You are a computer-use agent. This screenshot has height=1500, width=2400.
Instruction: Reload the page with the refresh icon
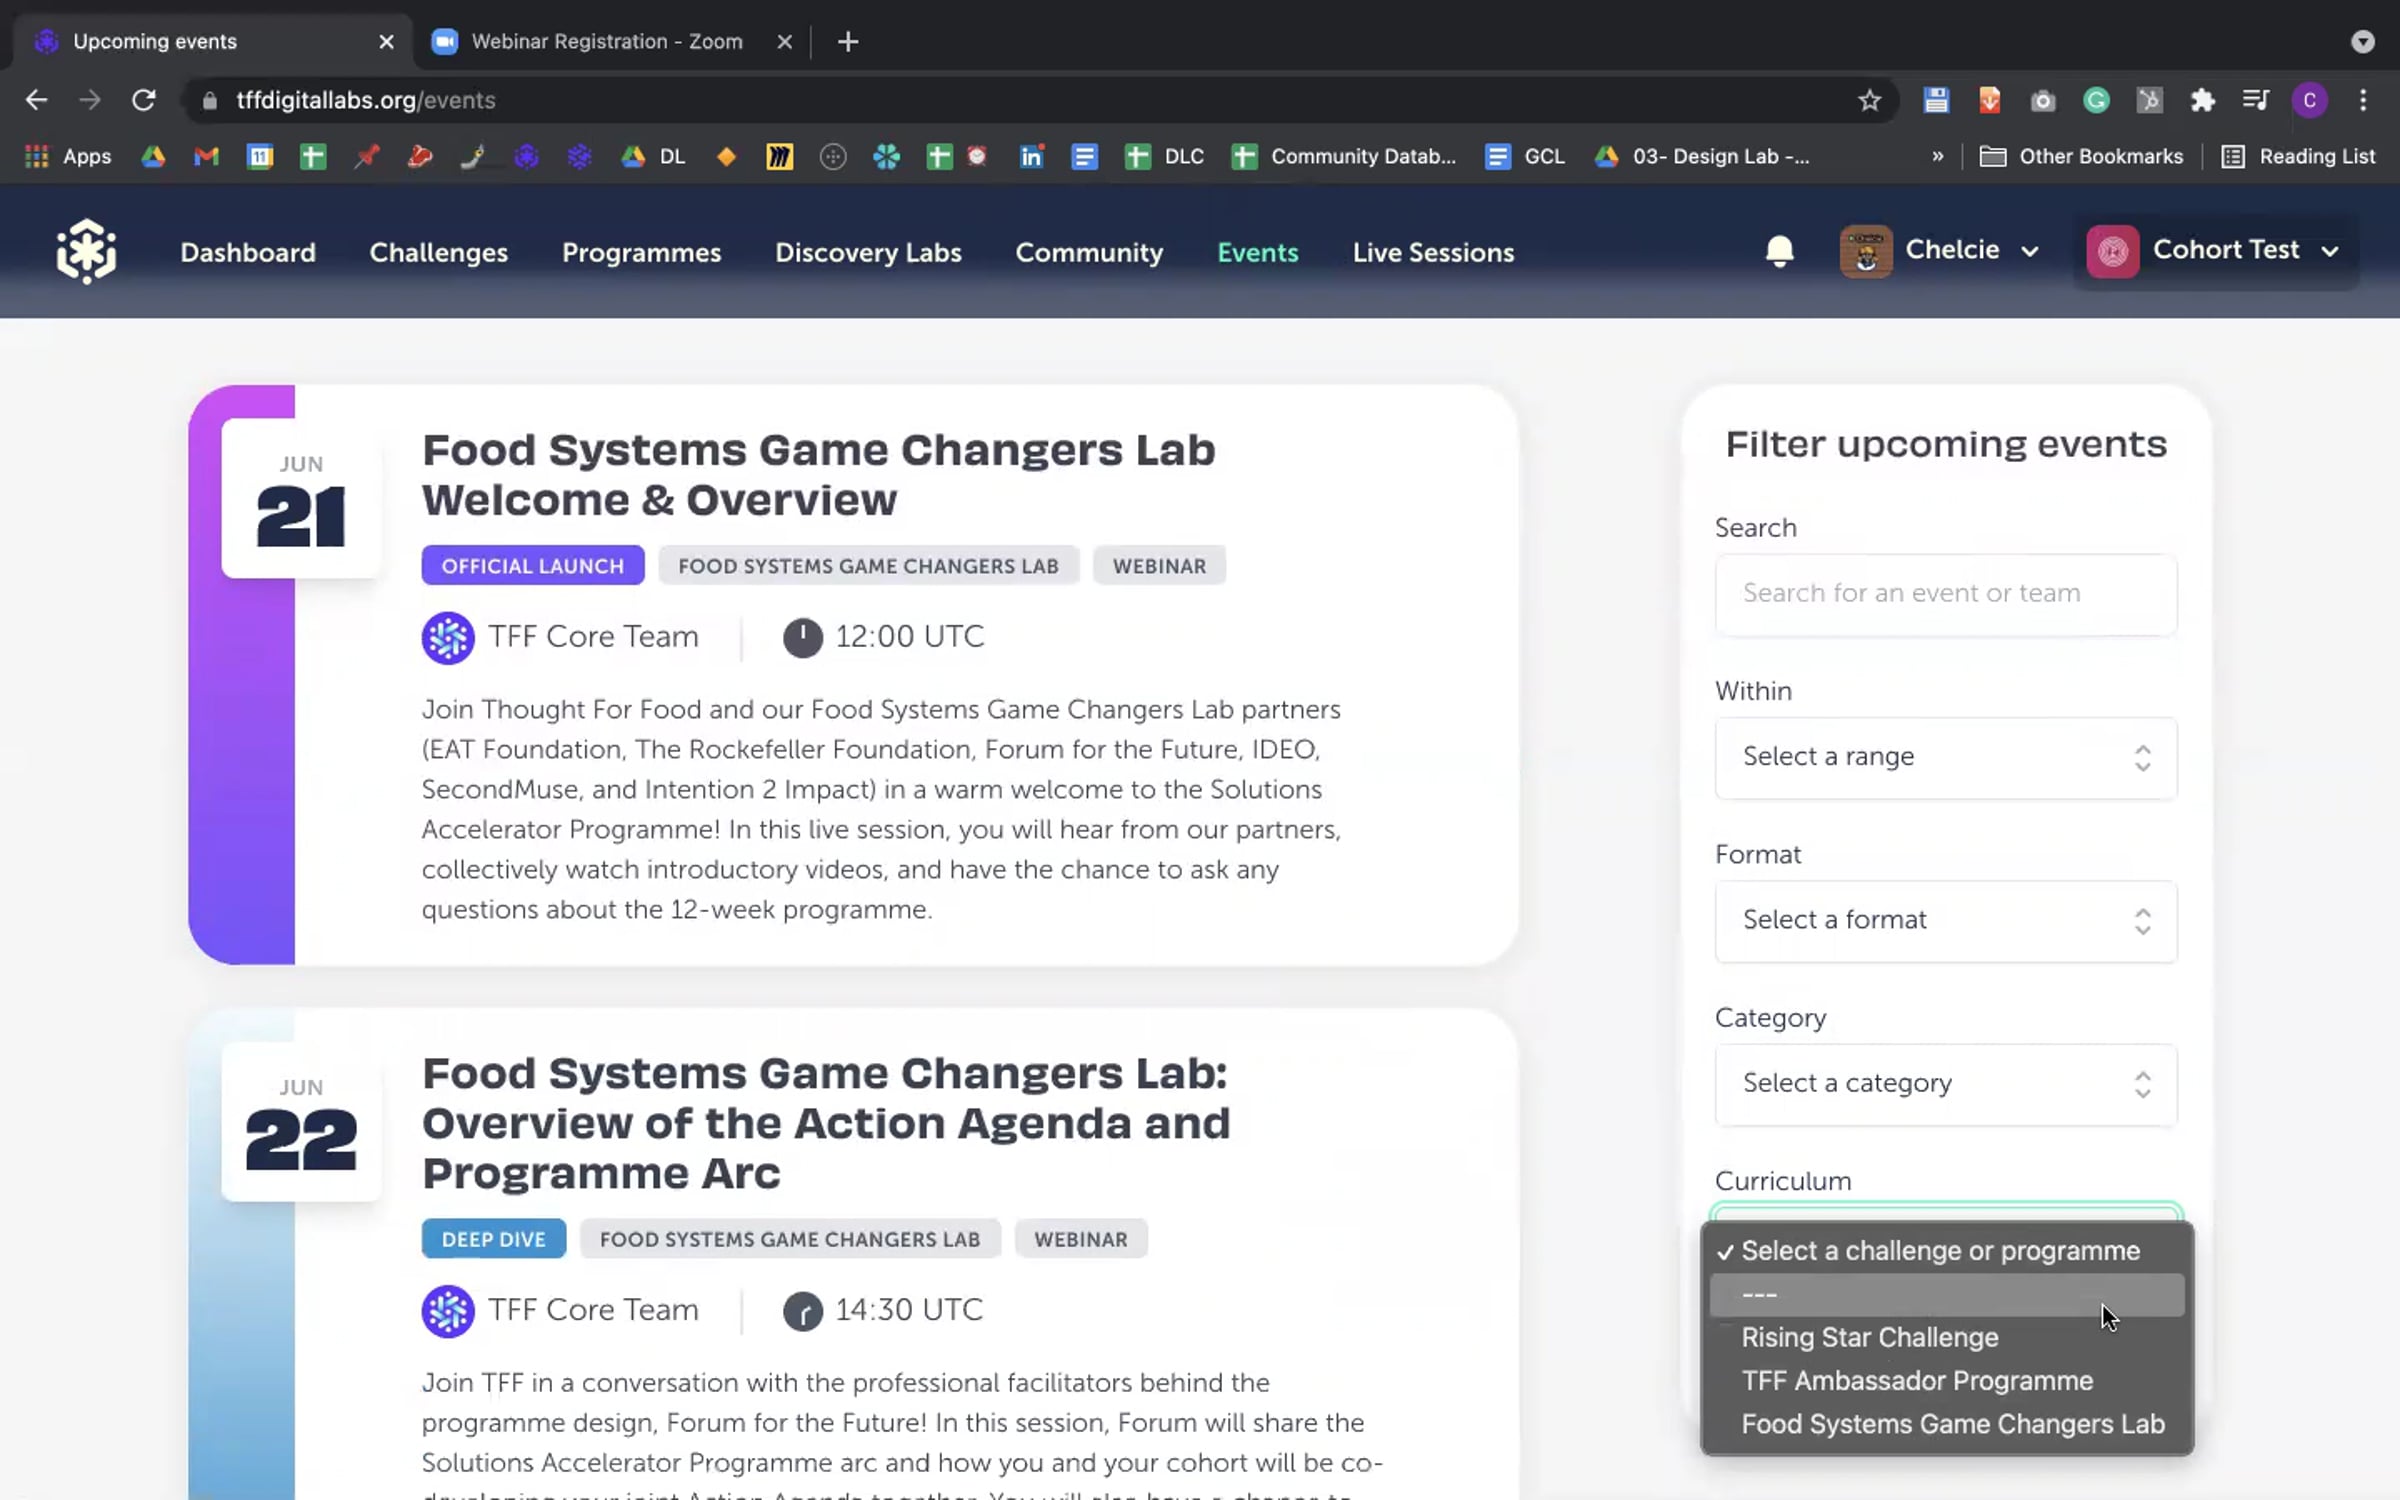(144, 100)
